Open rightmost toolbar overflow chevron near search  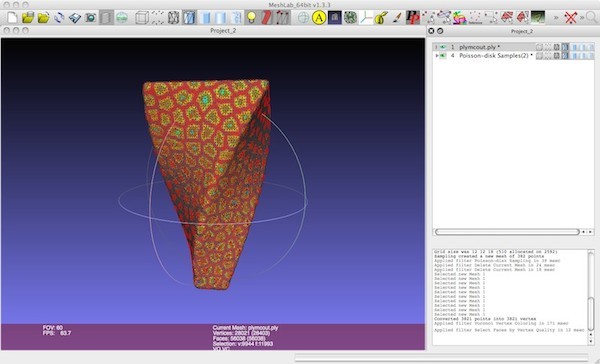point(582,18)
